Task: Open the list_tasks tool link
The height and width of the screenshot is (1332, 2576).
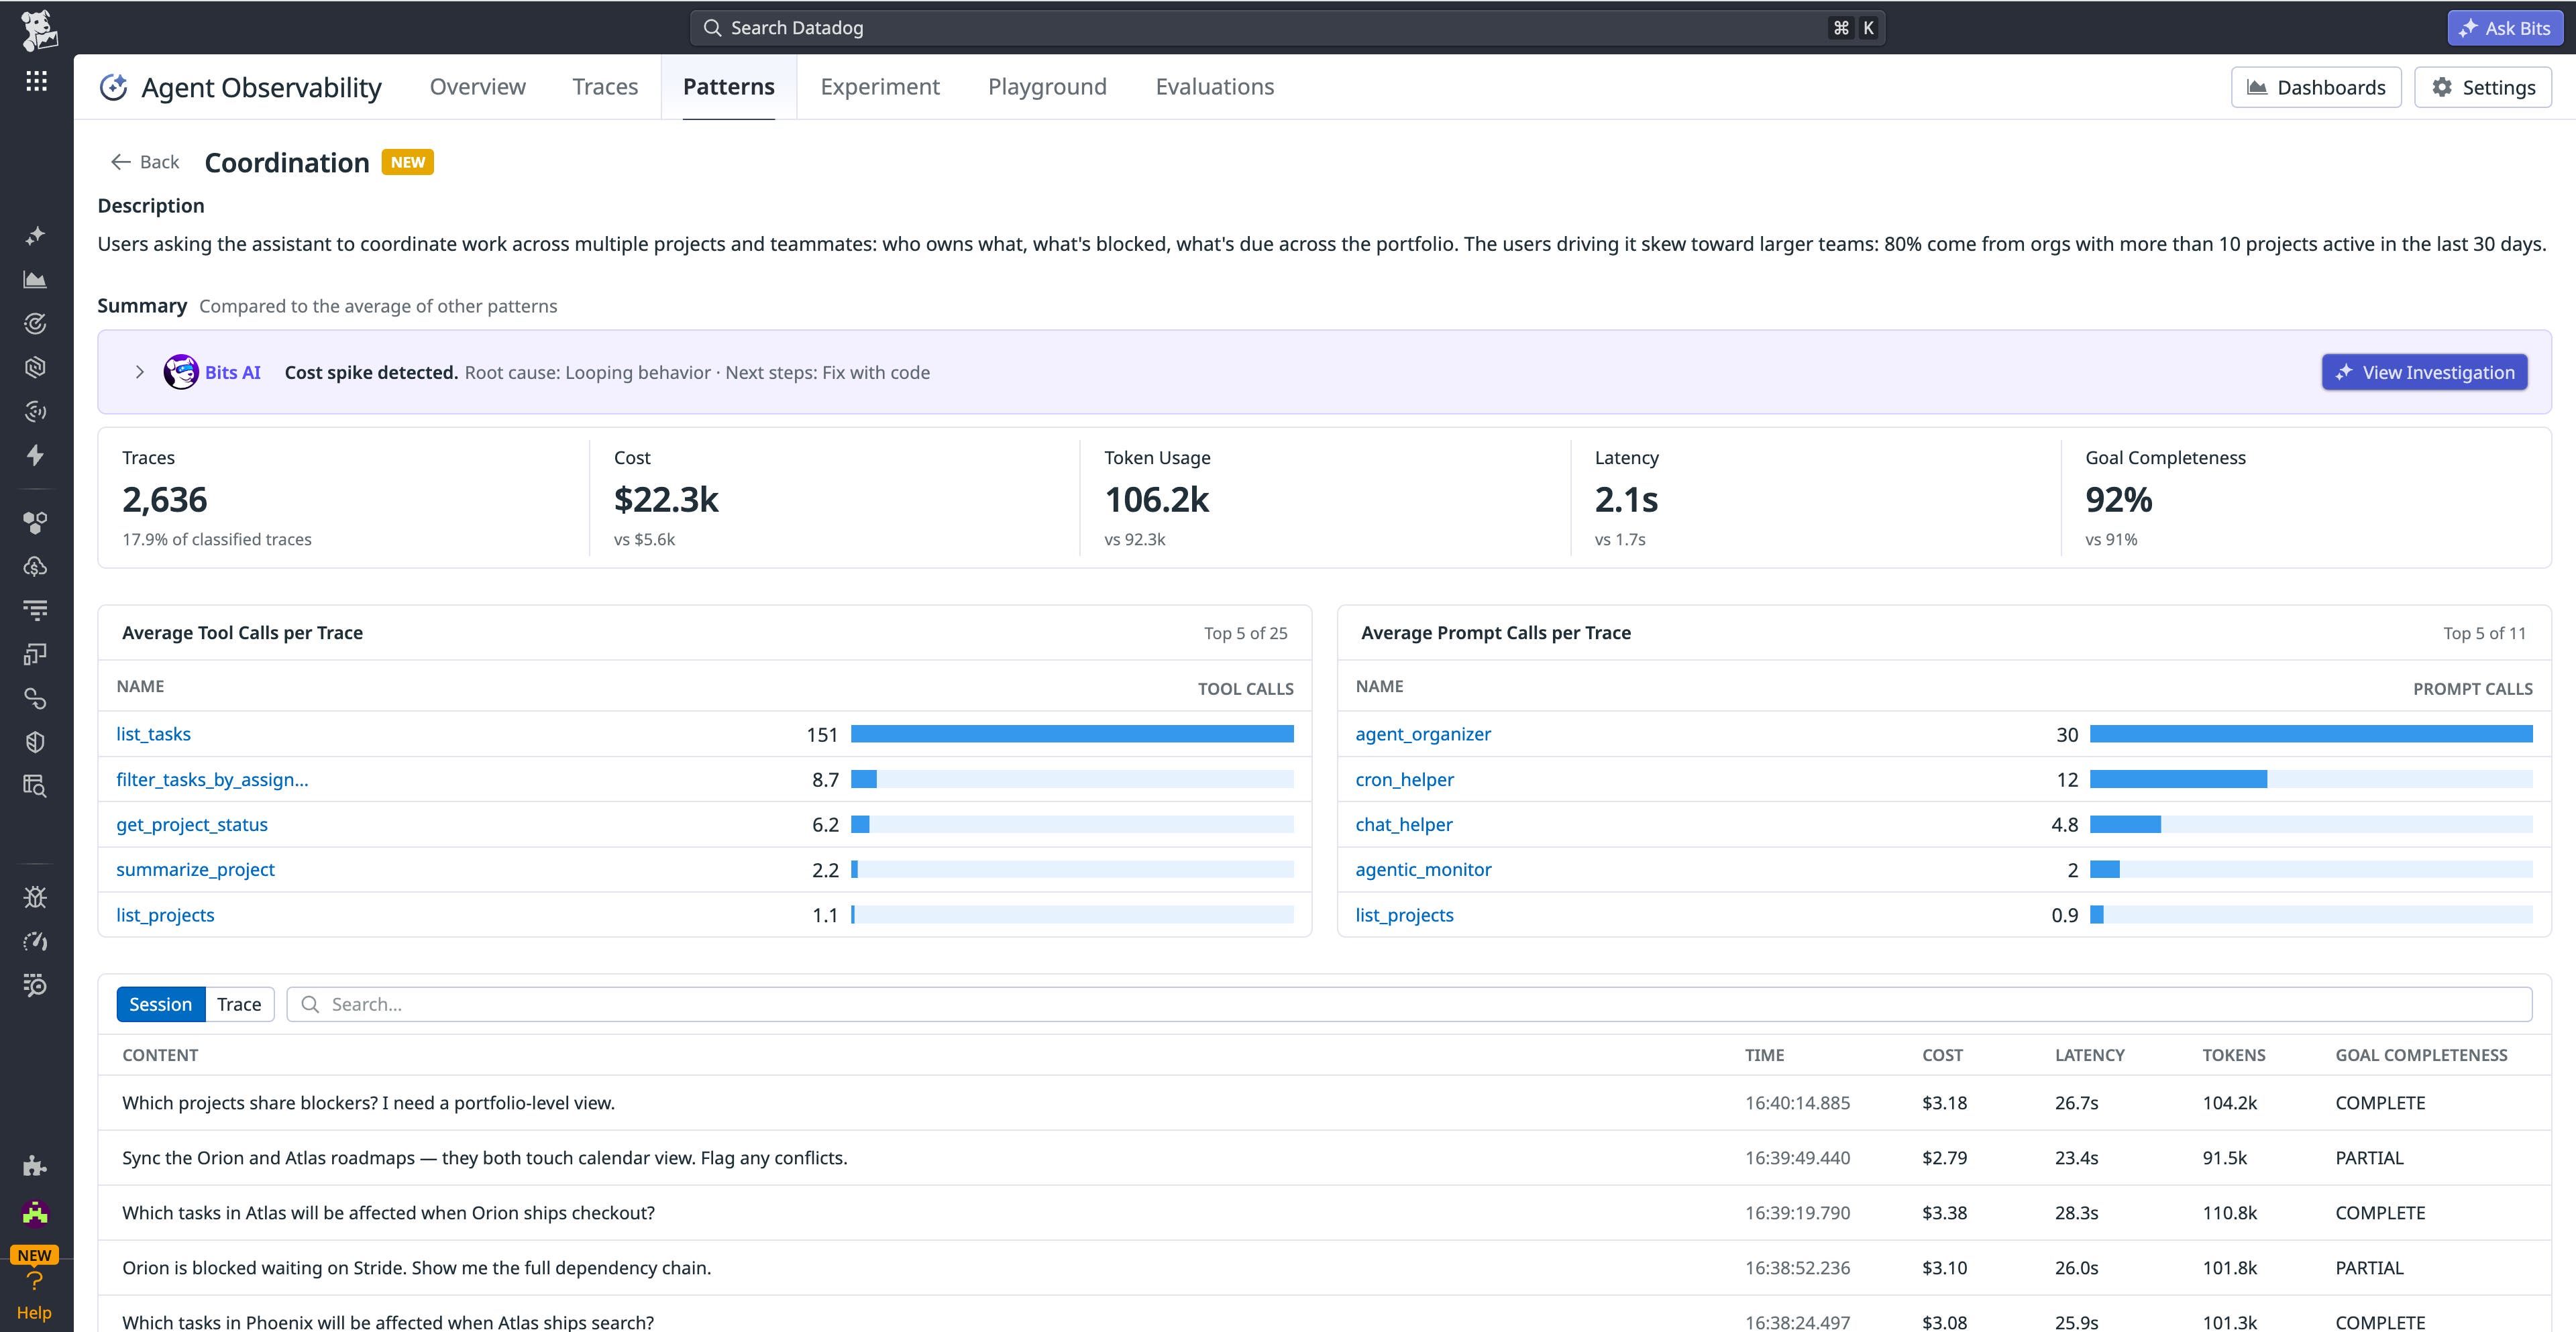Action: pyautogui.click(x=153, y=734)
